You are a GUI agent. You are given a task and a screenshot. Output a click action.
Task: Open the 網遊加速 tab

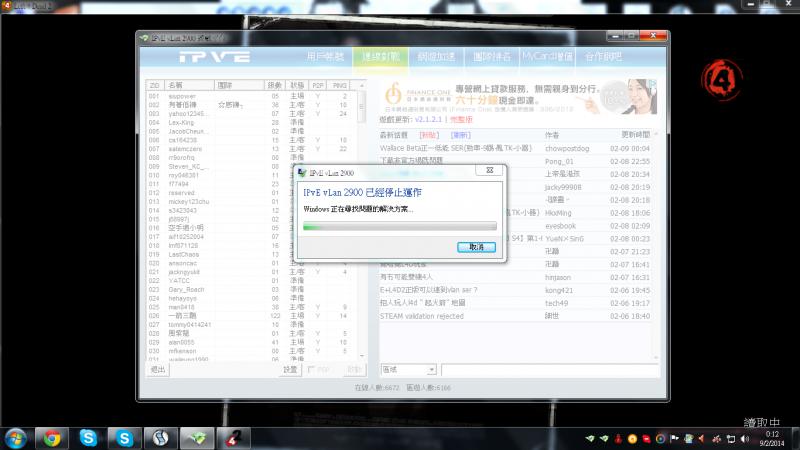tap(436, 57)
